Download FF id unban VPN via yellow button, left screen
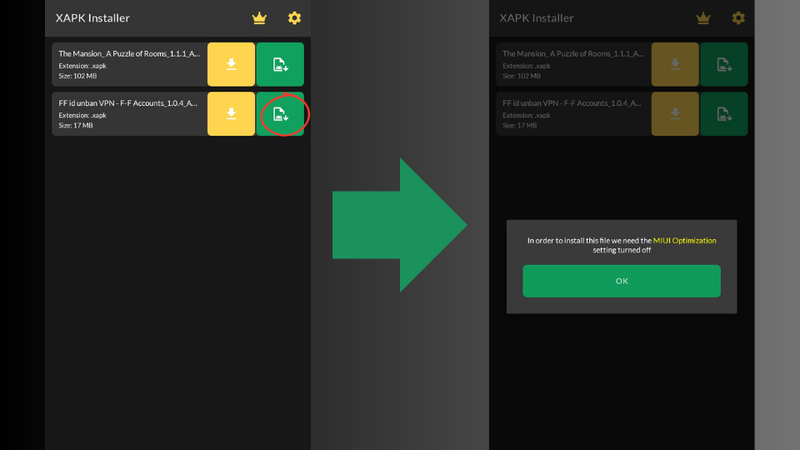 tap(231, 114)
